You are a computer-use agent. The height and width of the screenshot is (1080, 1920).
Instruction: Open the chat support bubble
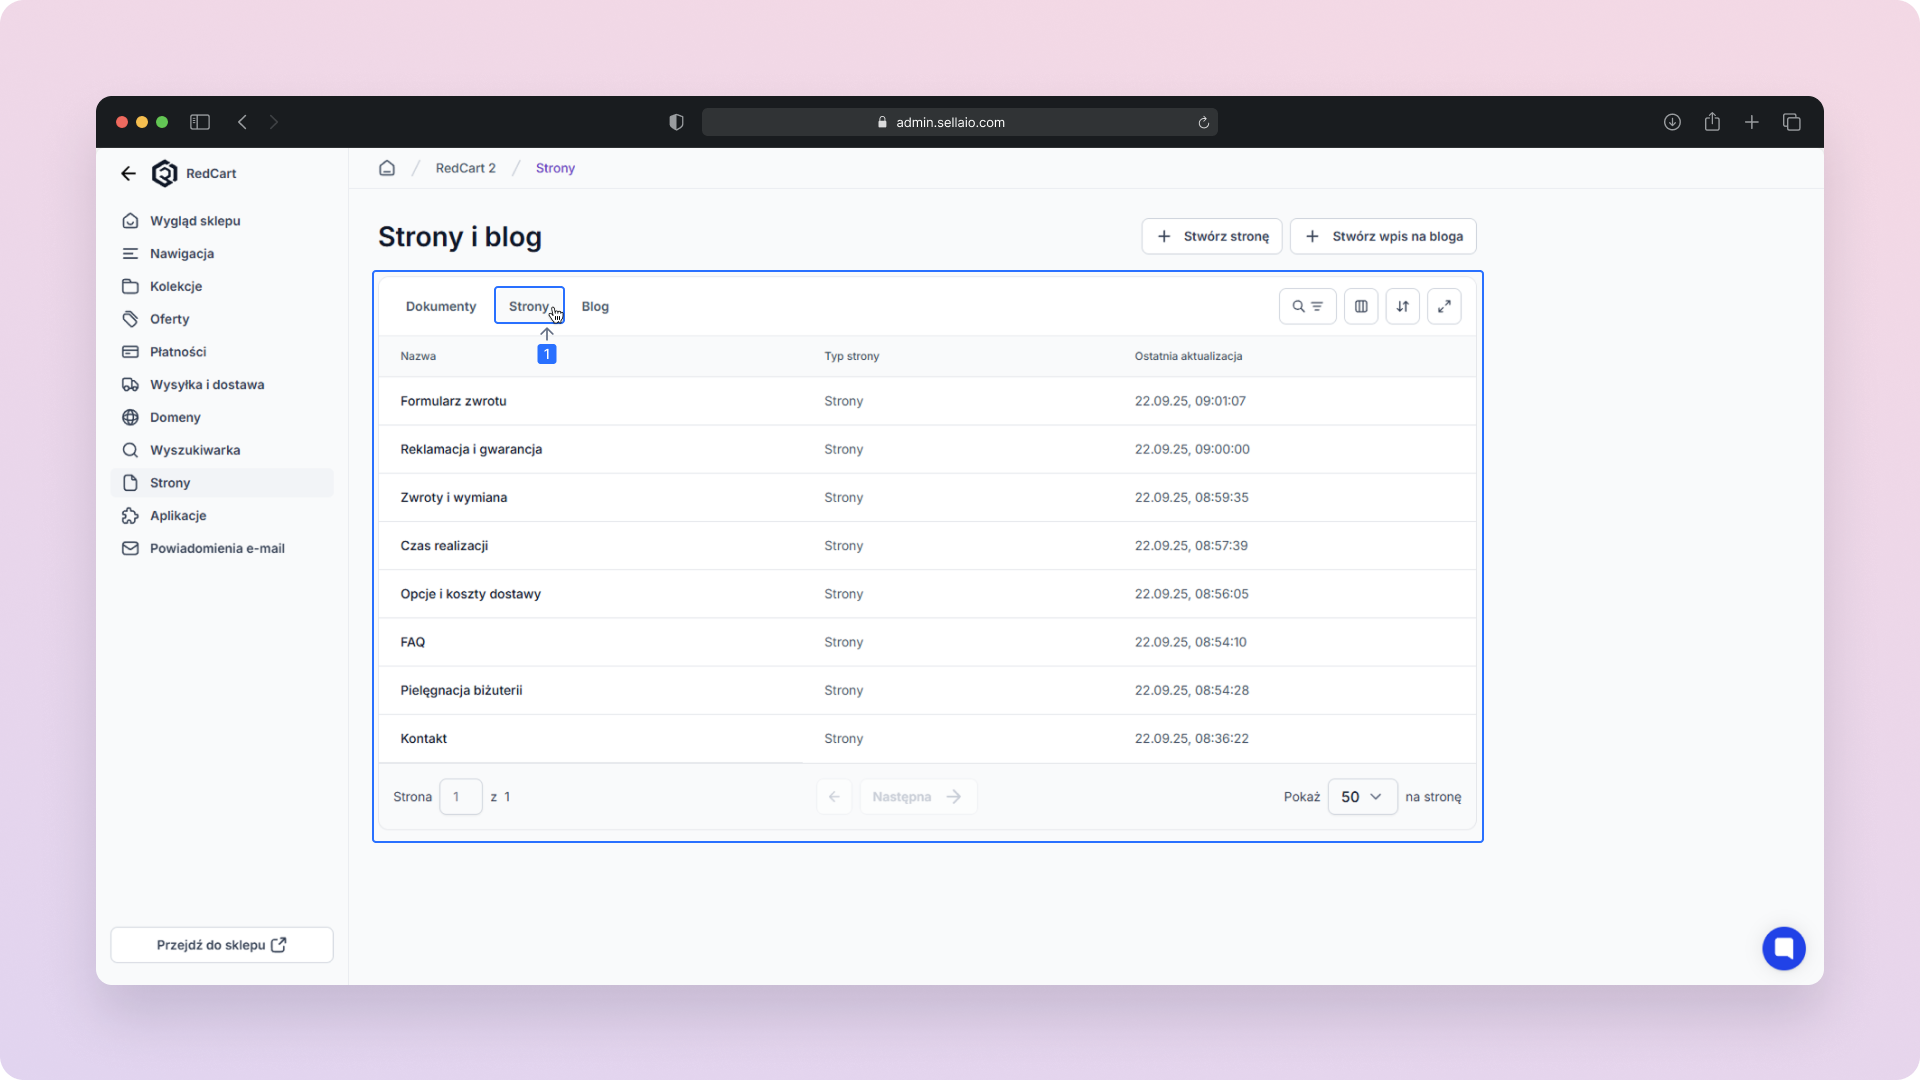(x=1783, y=948)
